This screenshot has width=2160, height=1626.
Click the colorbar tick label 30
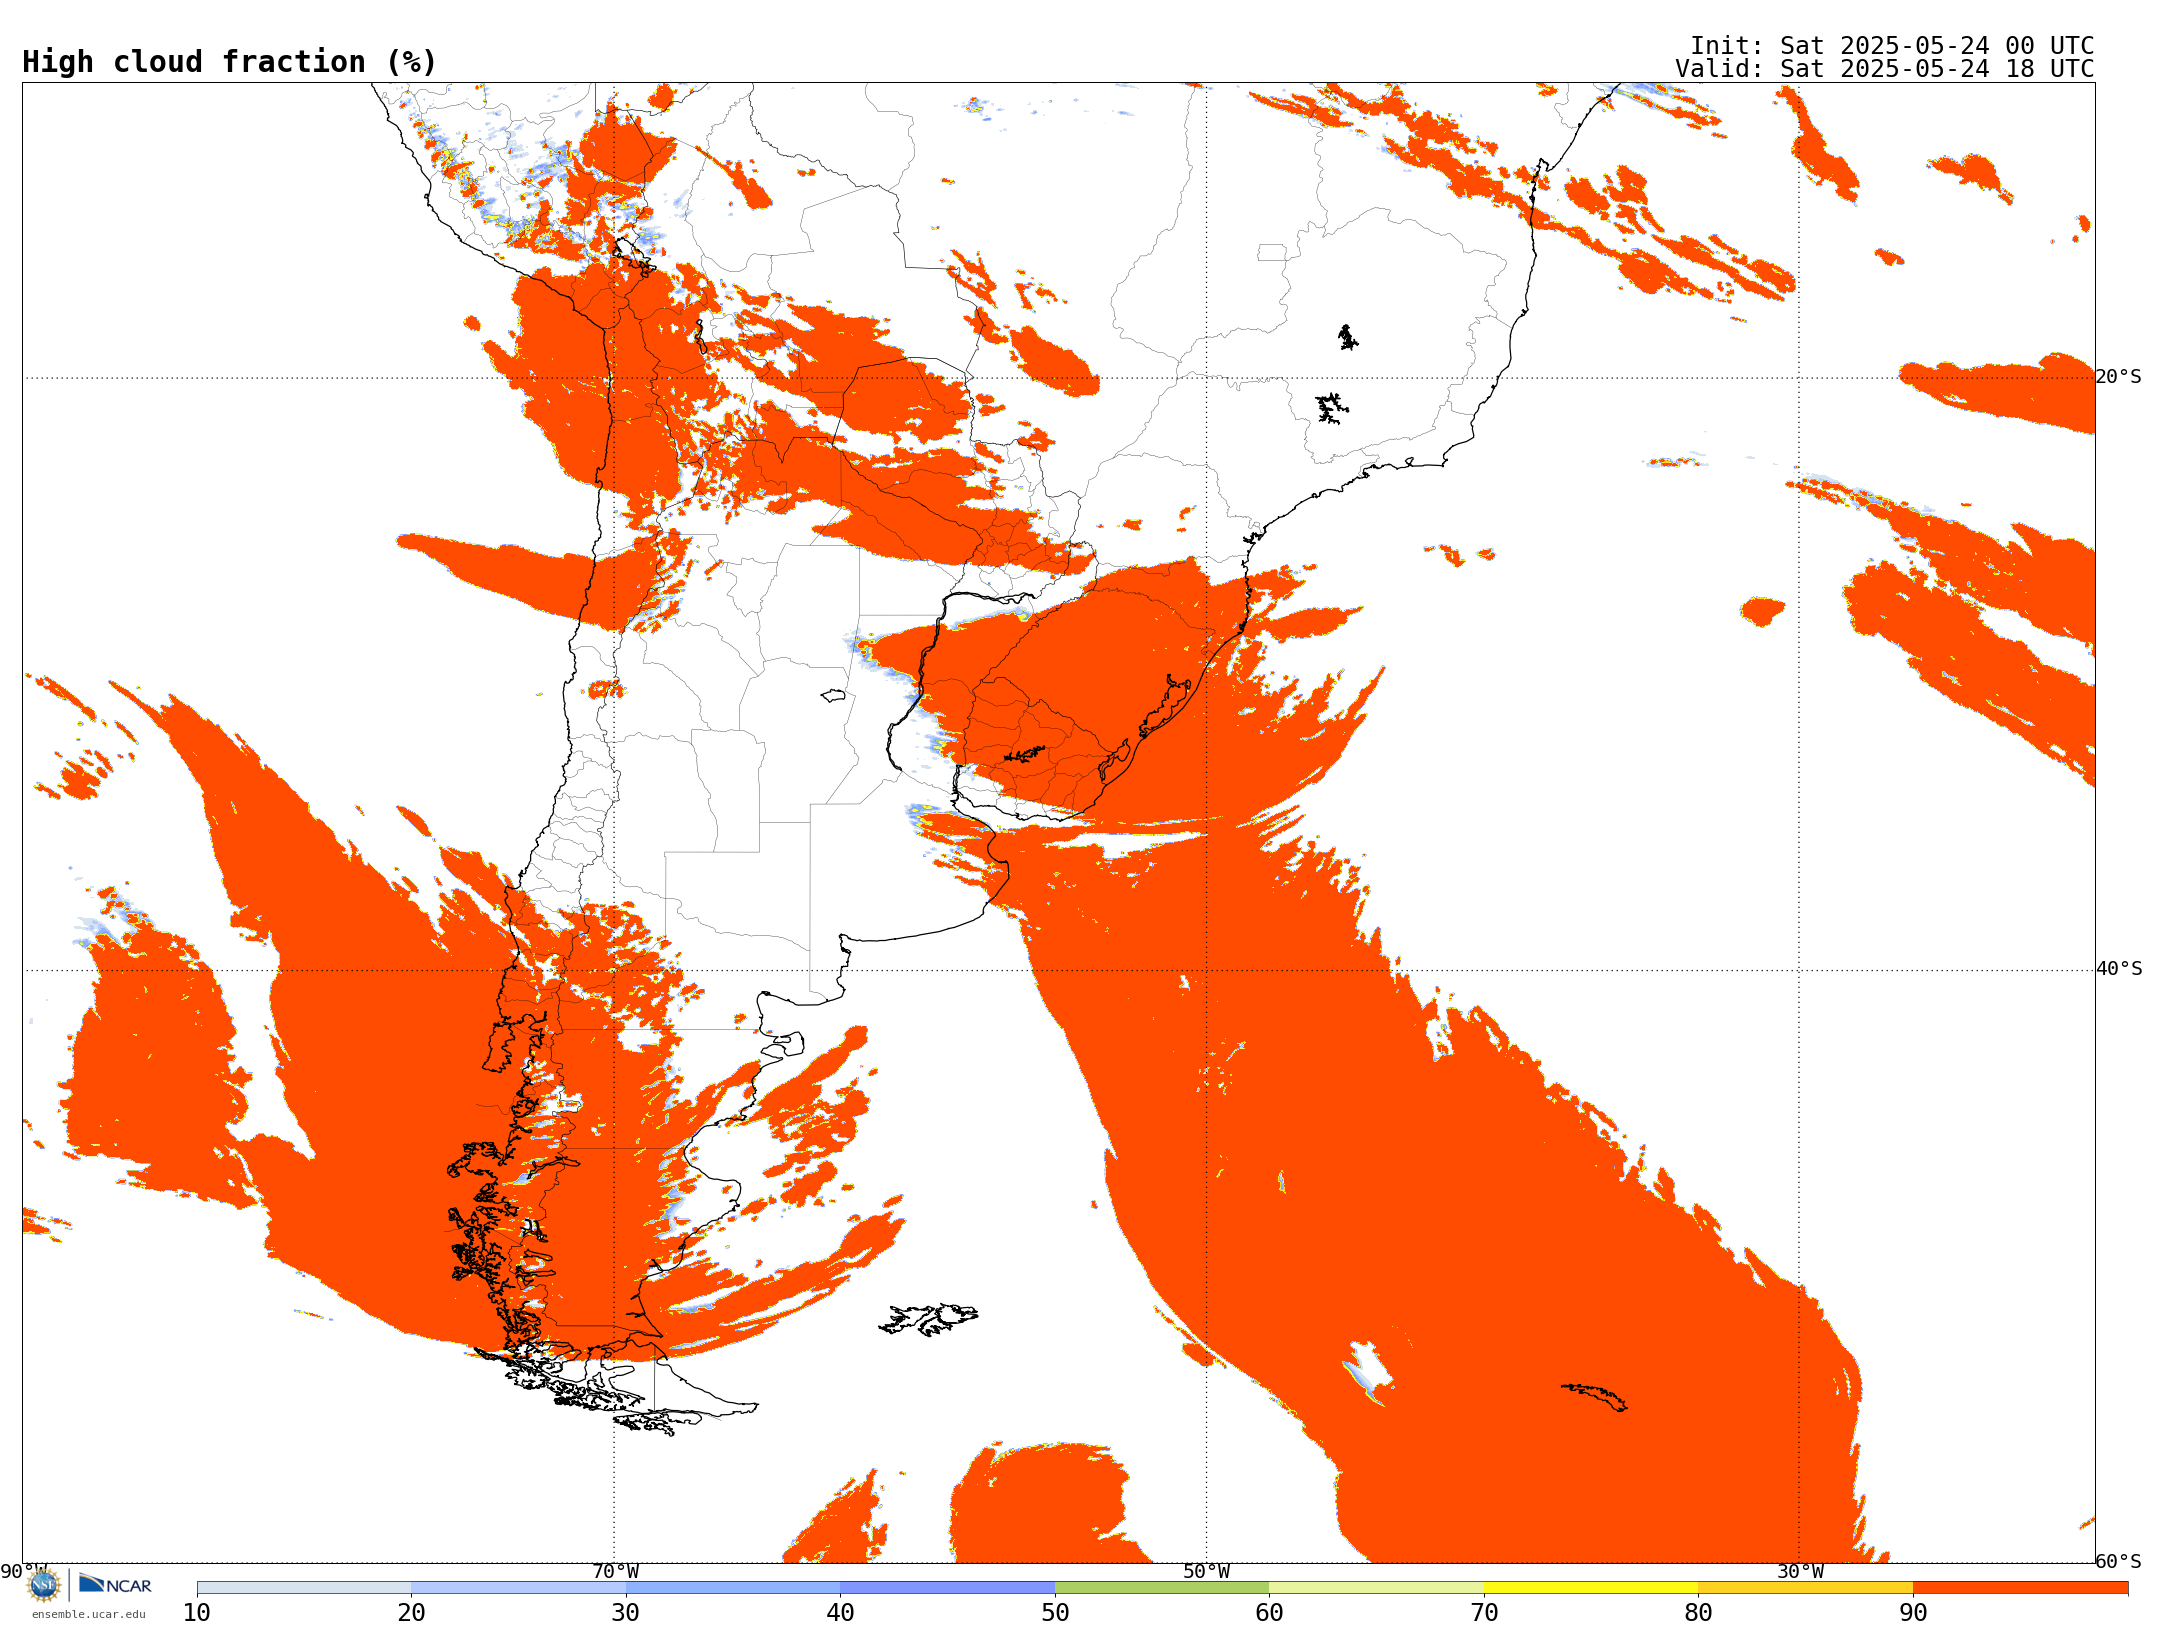pos(626,1613)
